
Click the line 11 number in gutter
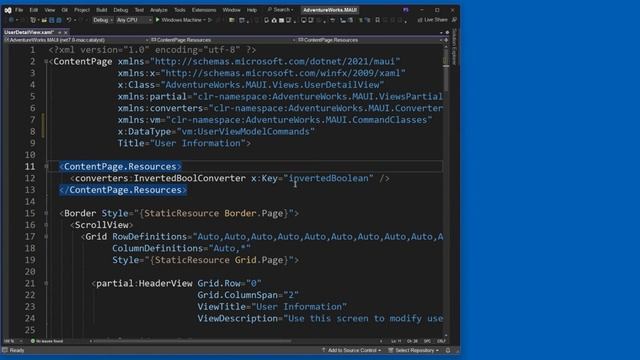click(30, 167)
